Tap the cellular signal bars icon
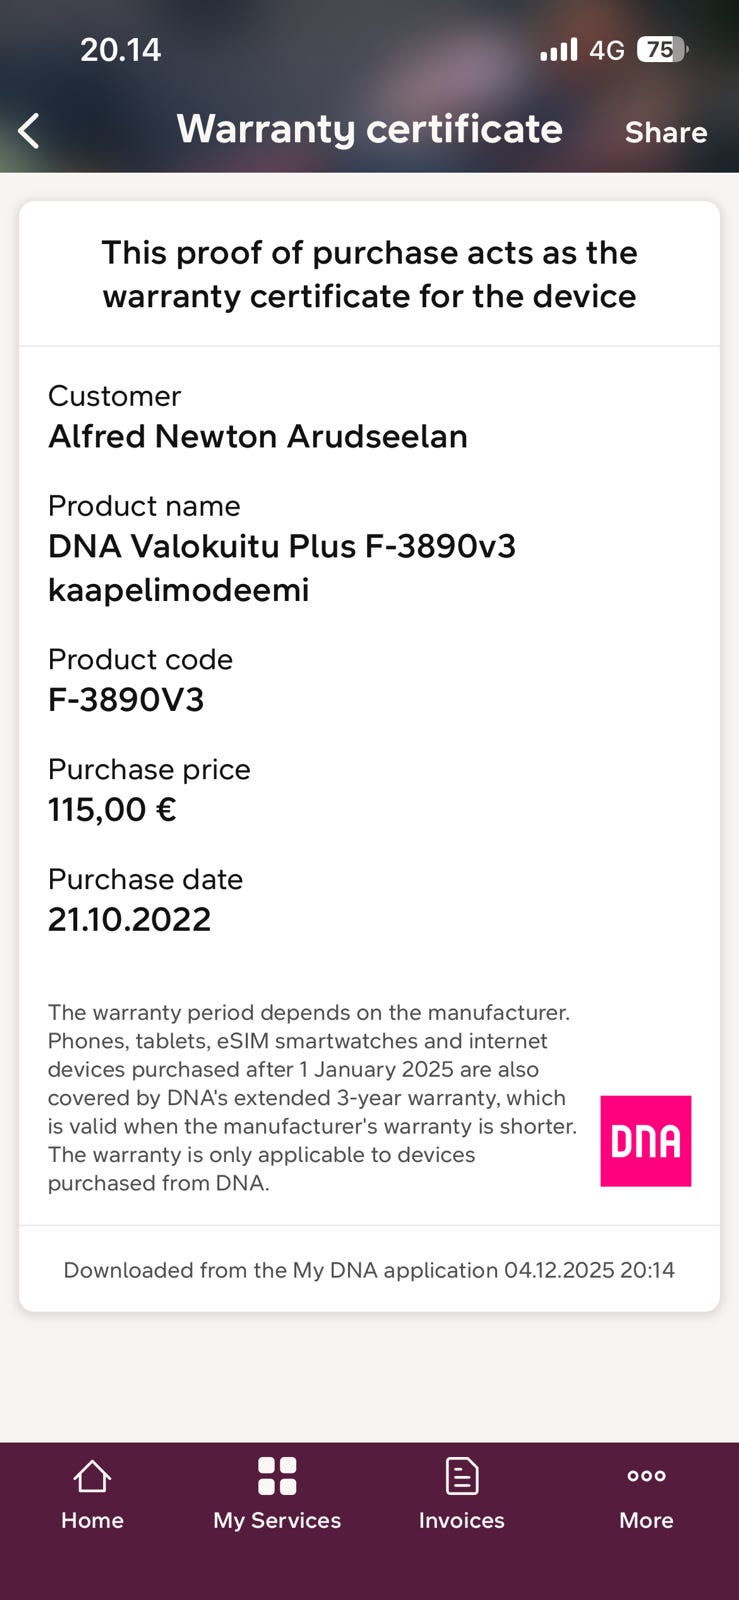Screen dimensions: 739x1600 click(558, 50)
